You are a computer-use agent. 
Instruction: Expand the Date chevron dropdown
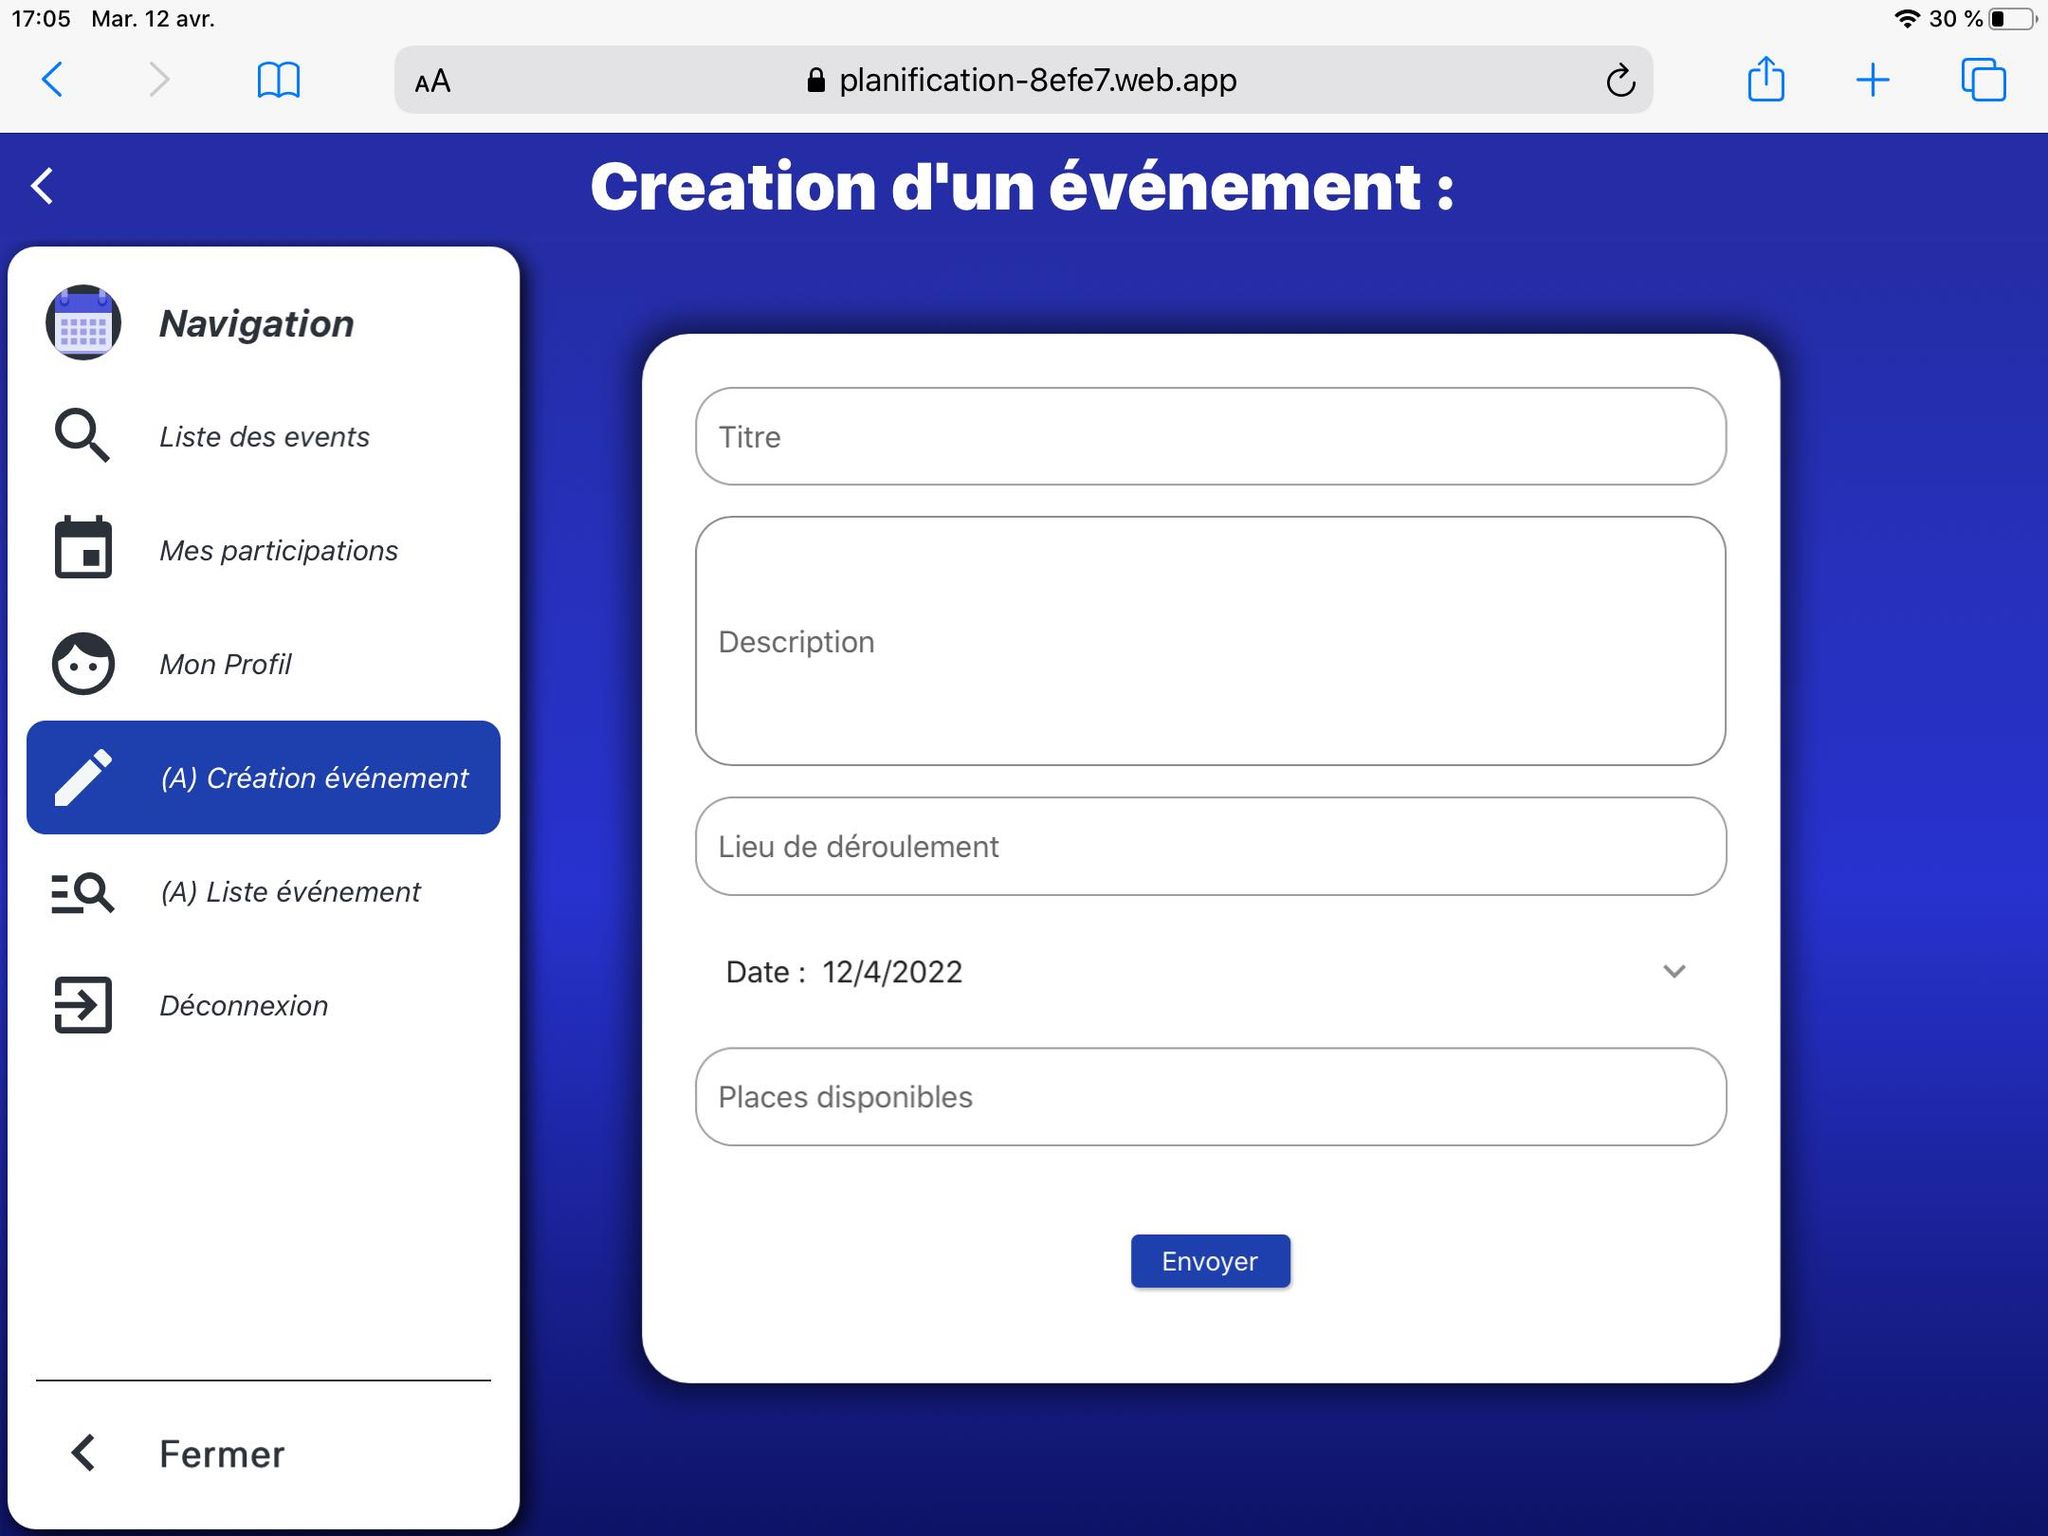click(x=1674, y=971)
